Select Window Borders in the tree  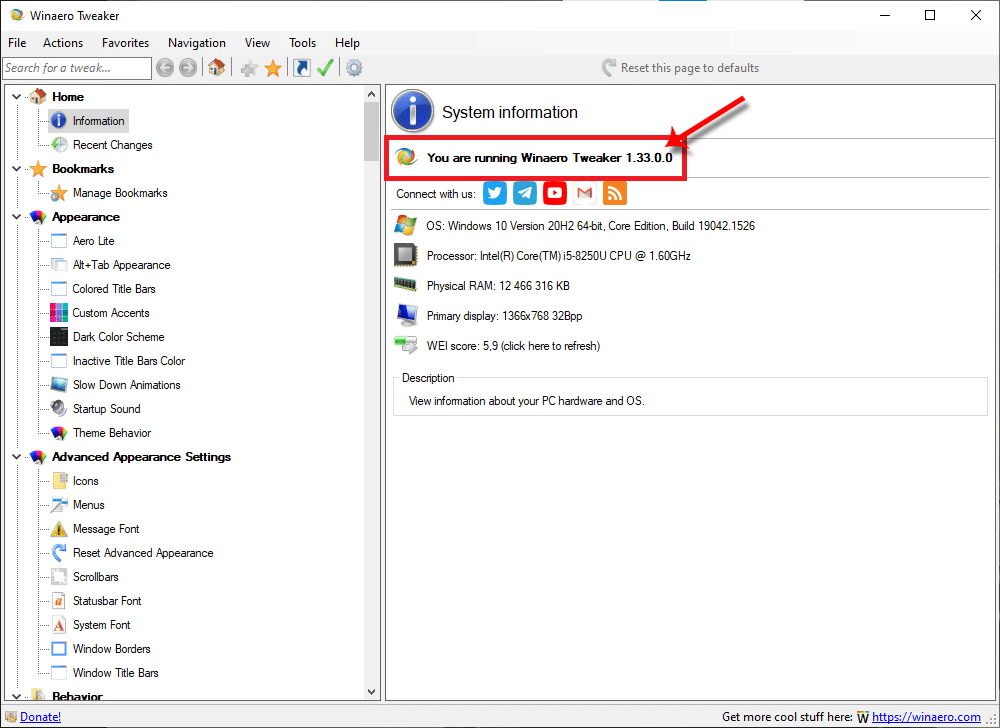pyautogui.click(x=112, y=649)
